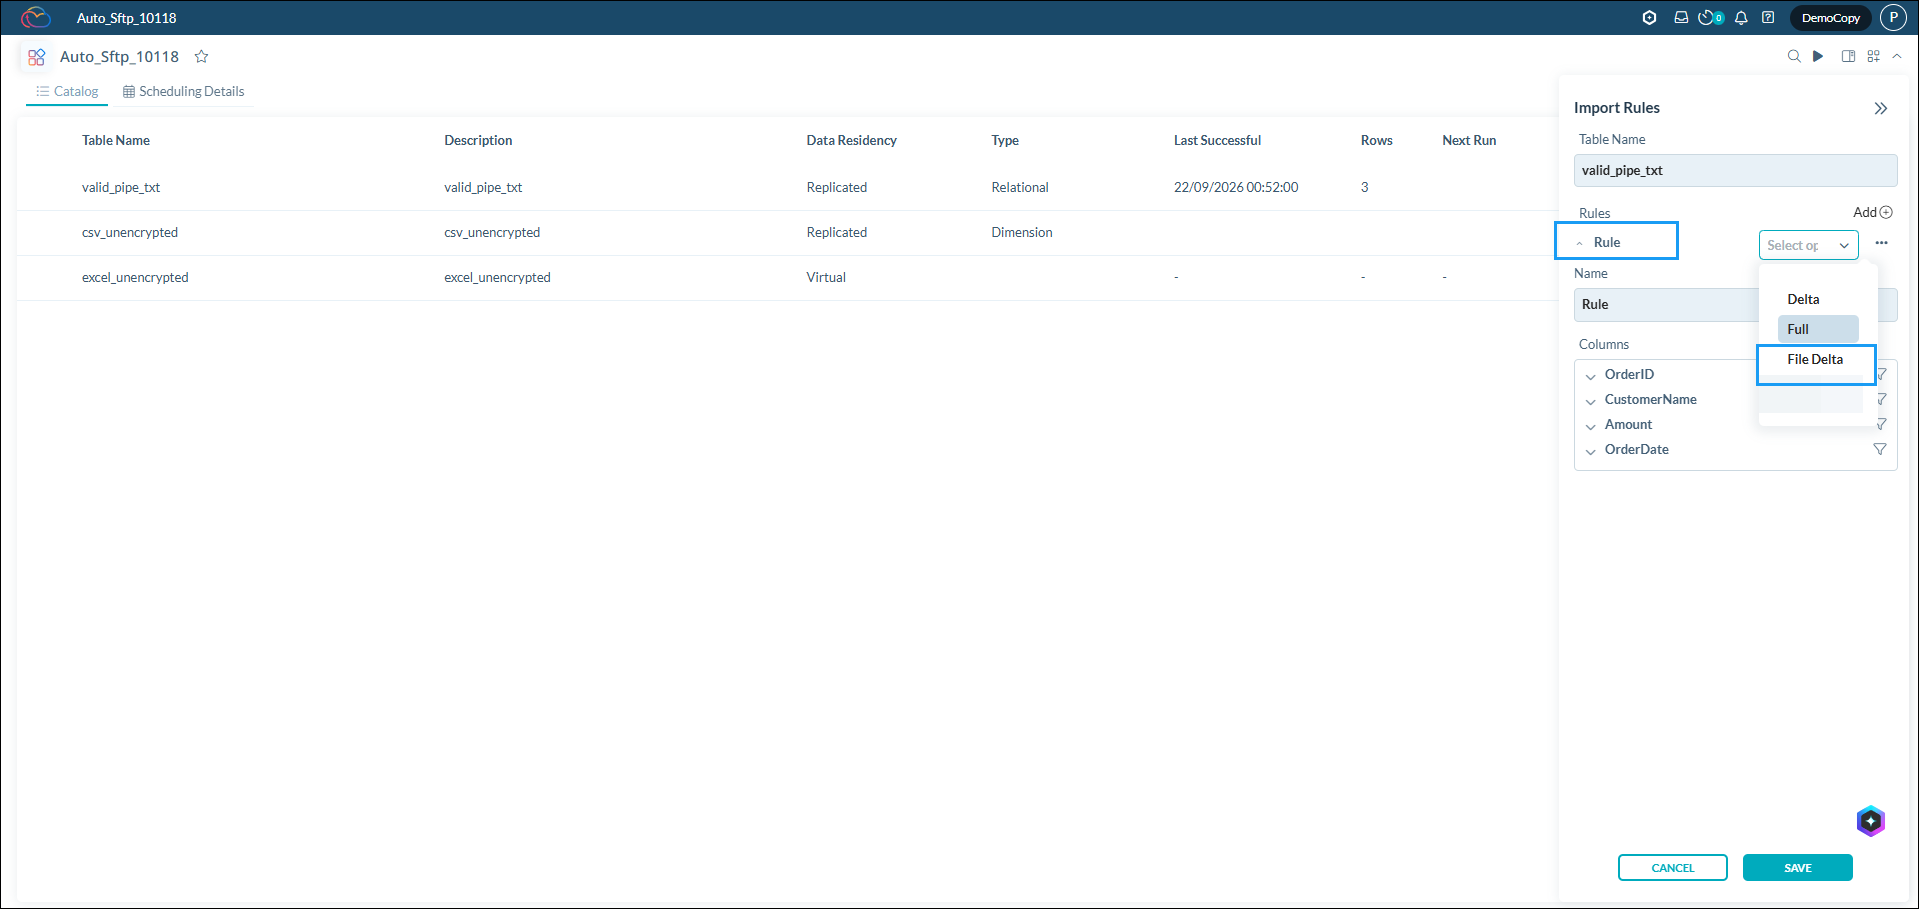Screen dimensions: 1919x909
Task: Select the valid_pipe_txt table row
Action: coord(787,187)
